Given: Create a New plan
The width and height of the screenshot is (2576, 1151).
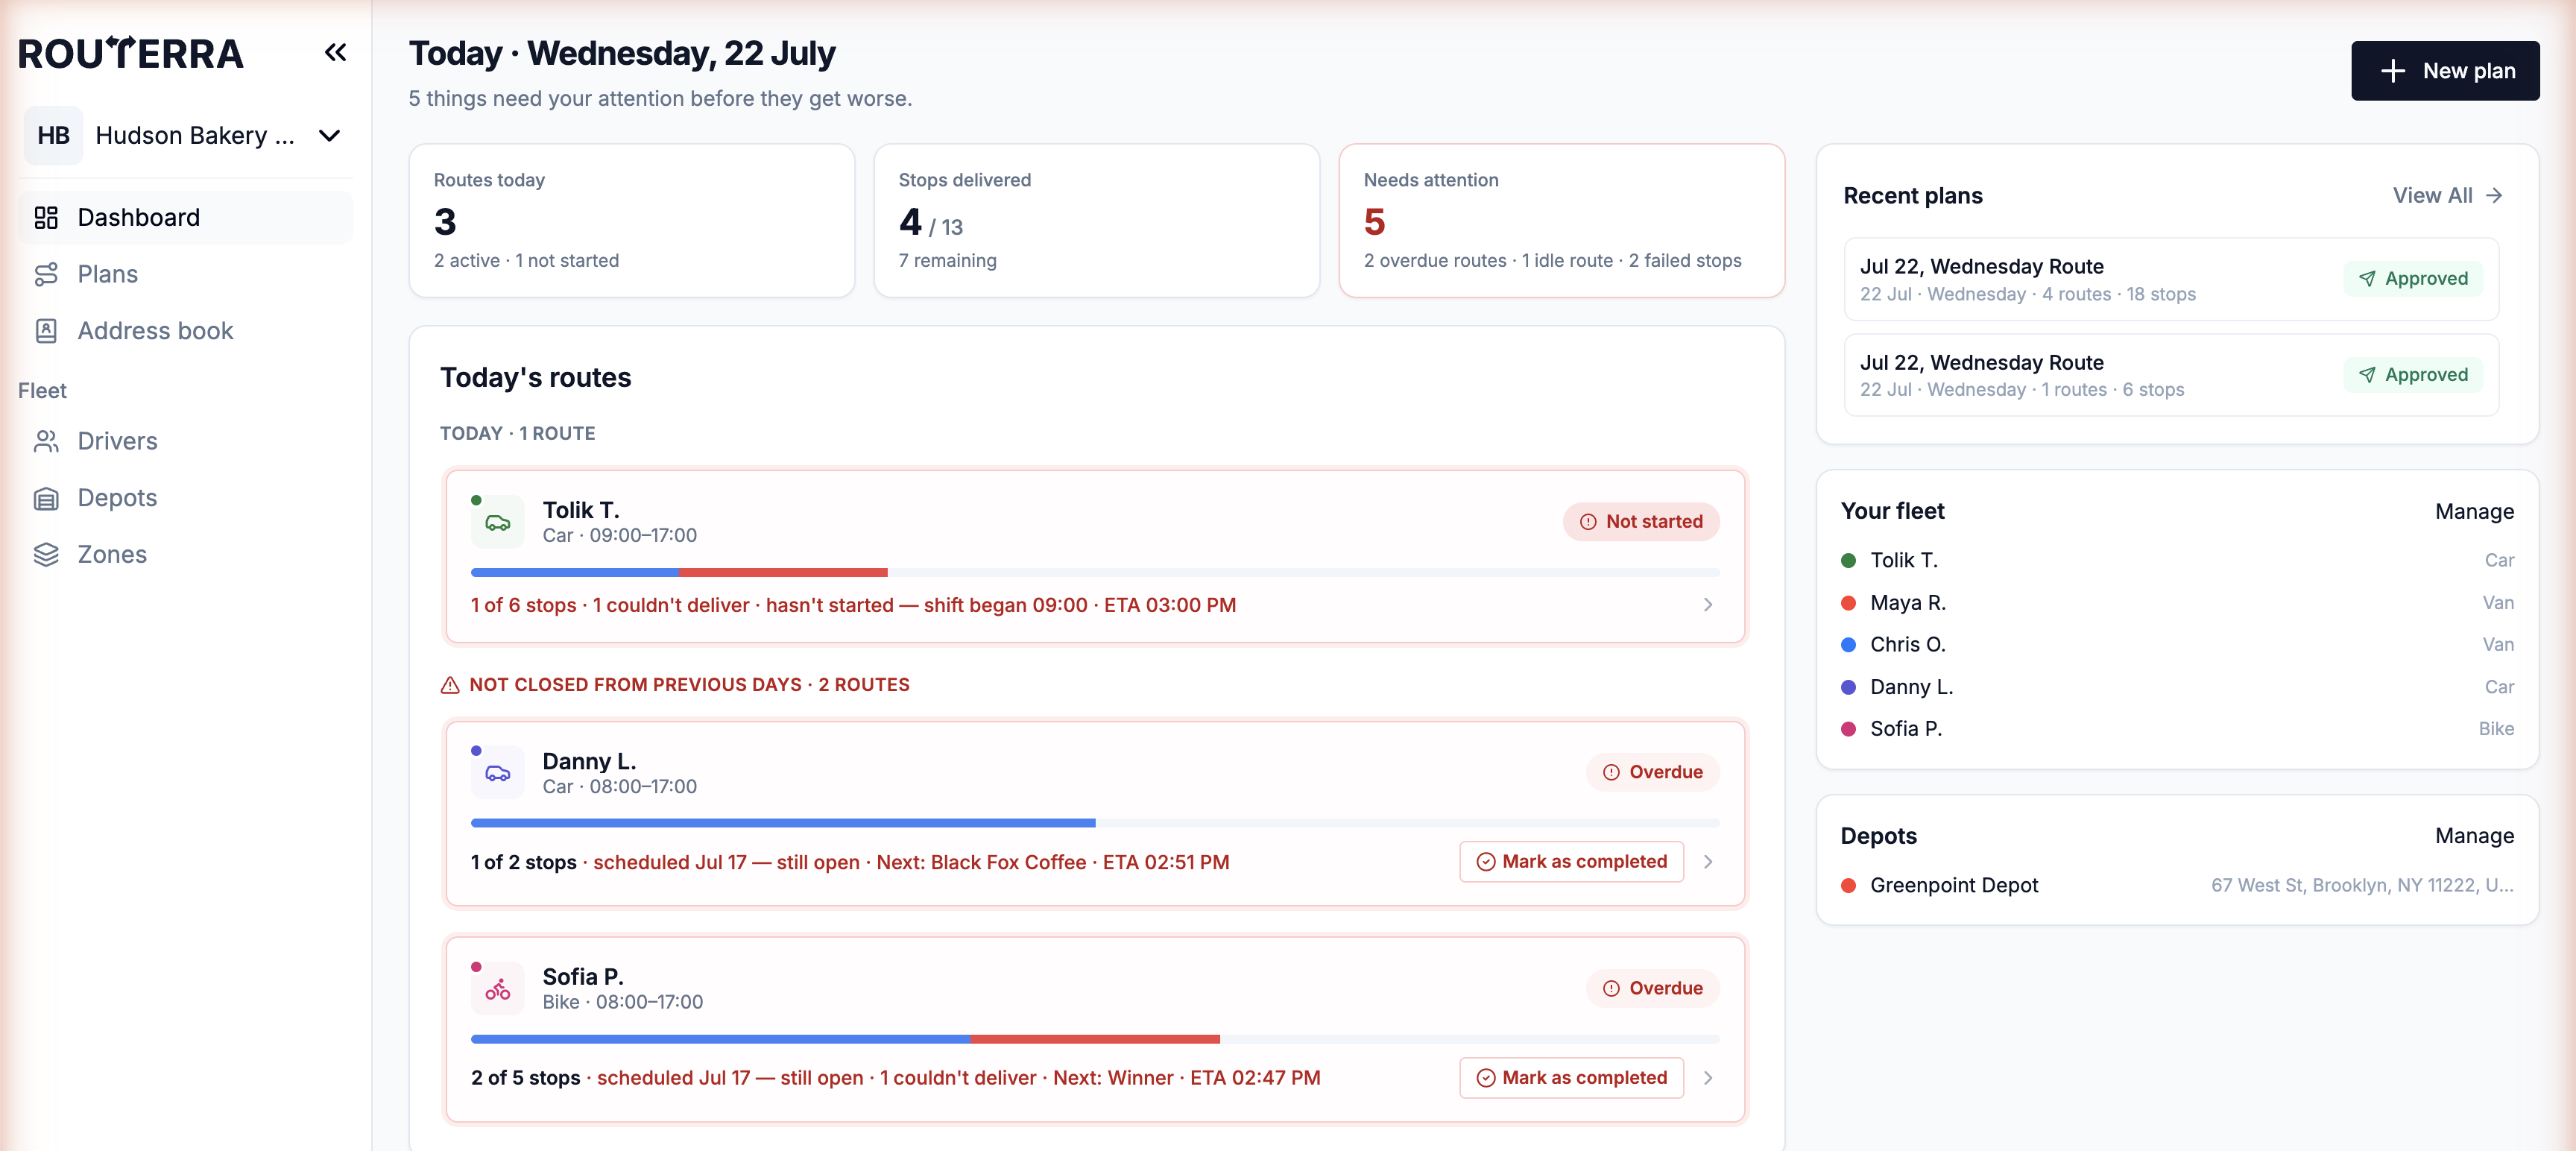Looking at the screenshot, I should point(2444,71).
